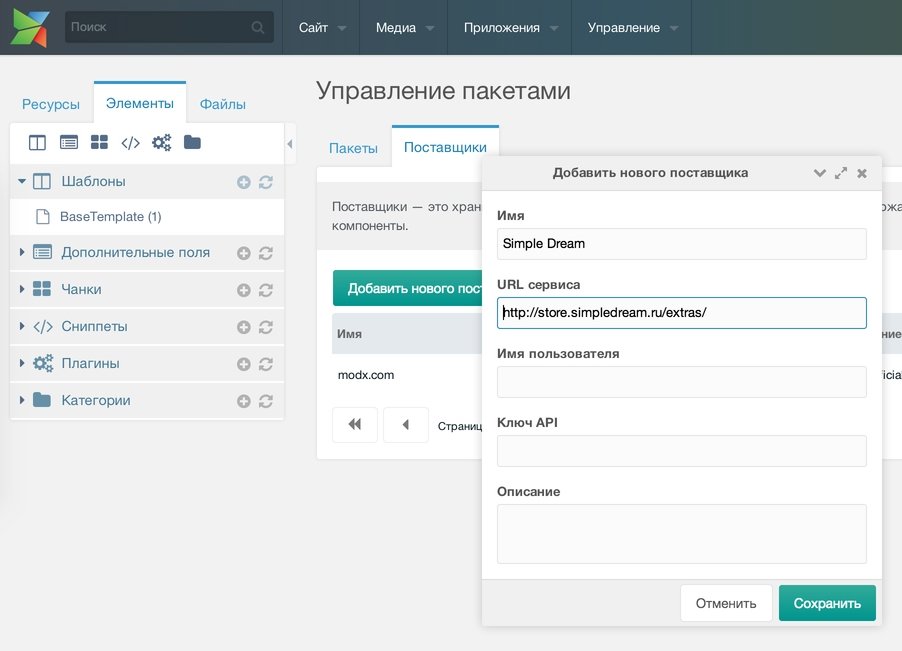Screen dimensions: 902x651
Task: Select BaseTemplate in the tree
Action: point(110,216)
